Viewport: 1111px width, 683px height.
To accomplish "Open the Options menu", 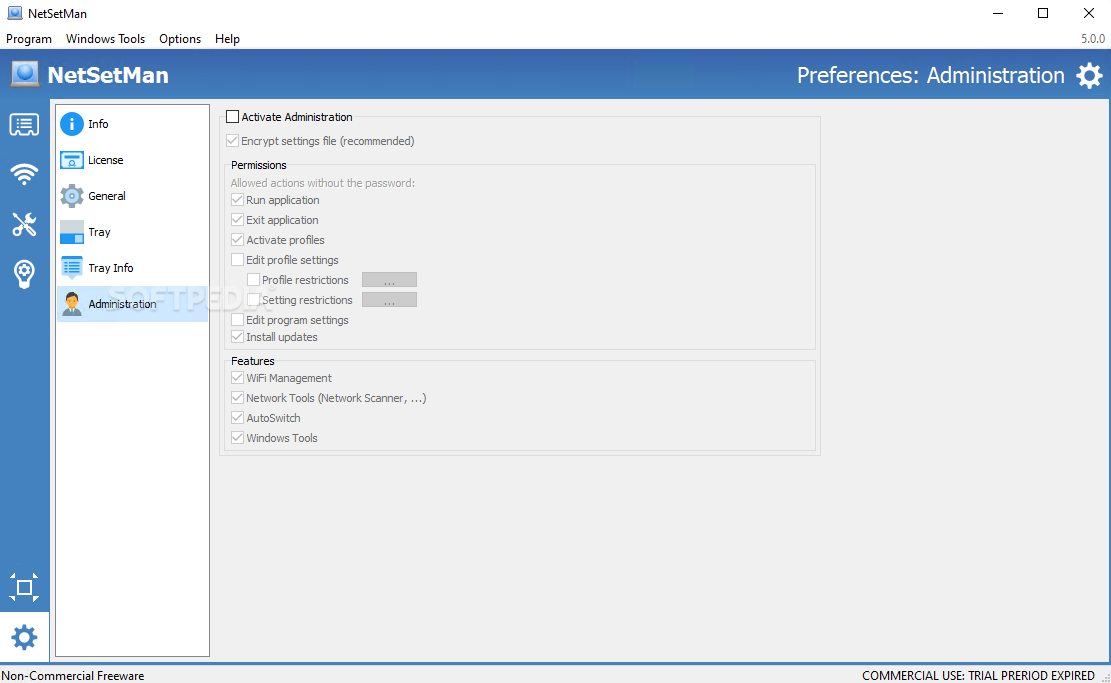I will pyautogui.click(x=180, y=39).
